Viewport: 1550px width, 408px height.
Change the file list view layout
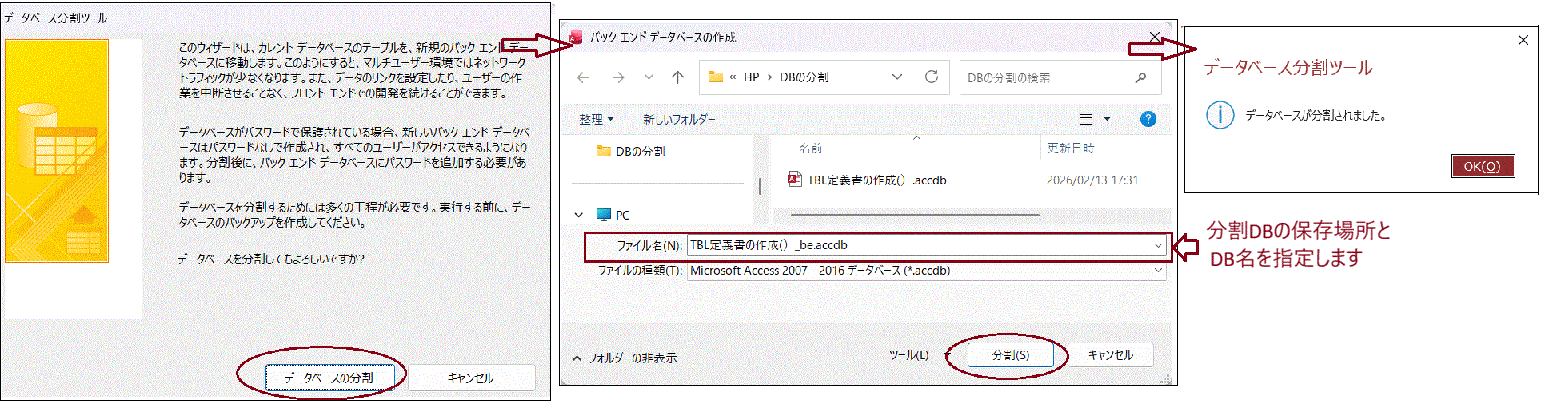1086,119
